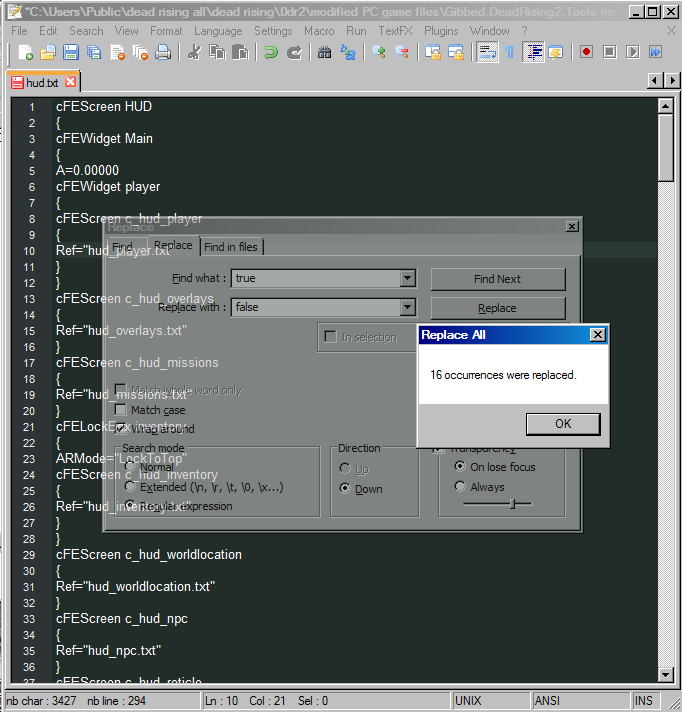Screen dimensions: 682x712
Task: Click the Find and Replace toolbar icon
Action: click(x=348, y=52)
